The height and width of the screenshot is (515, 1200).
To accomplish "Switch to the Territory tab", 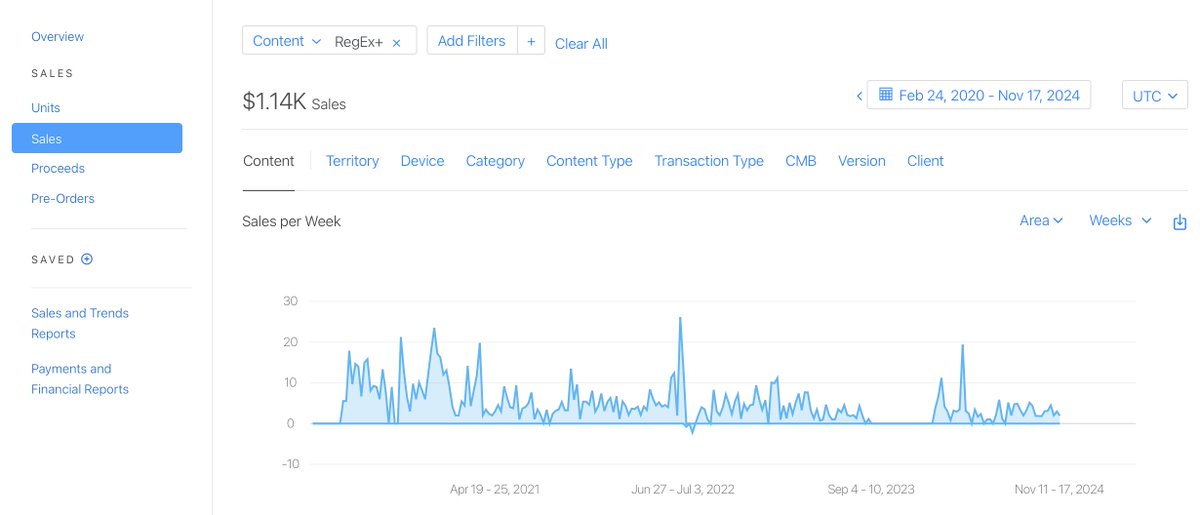I will pyautogui.click(x=352, y=161).
